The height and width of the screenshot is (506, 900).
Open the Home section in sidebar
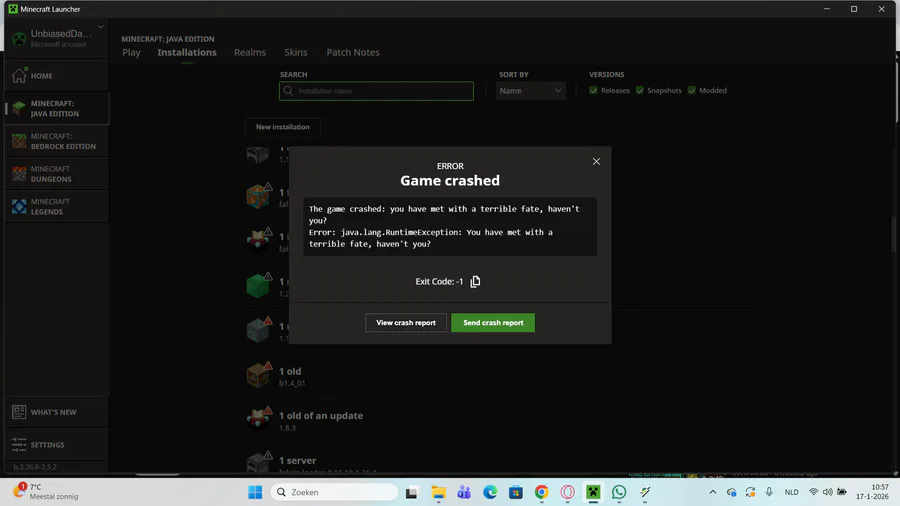[56, 76]
